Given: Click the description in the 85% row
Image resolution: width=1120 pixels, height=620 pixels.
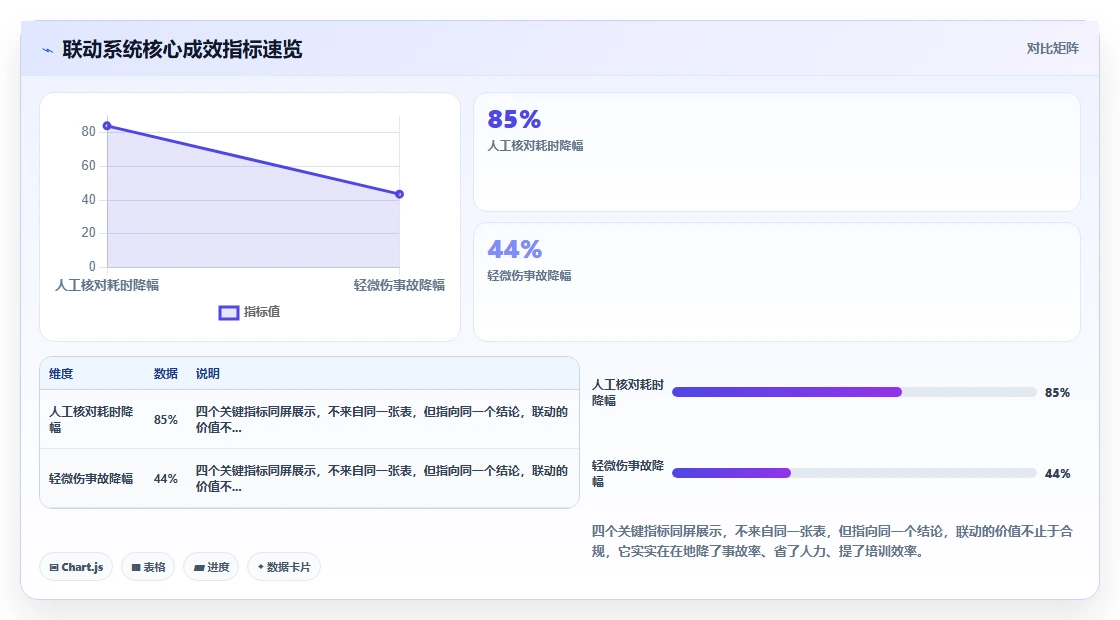Looking at the screenshot, I should pyautogui.click(x=382, y=419).
